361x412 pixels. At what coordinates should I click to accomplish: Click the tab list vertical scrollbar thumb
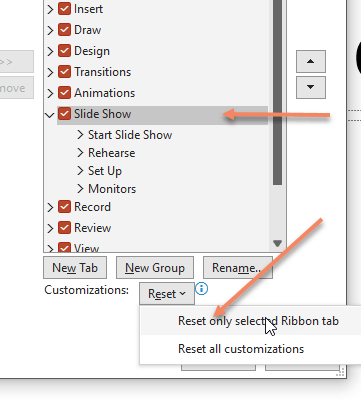pyautogui.click(x=277, y=92)
